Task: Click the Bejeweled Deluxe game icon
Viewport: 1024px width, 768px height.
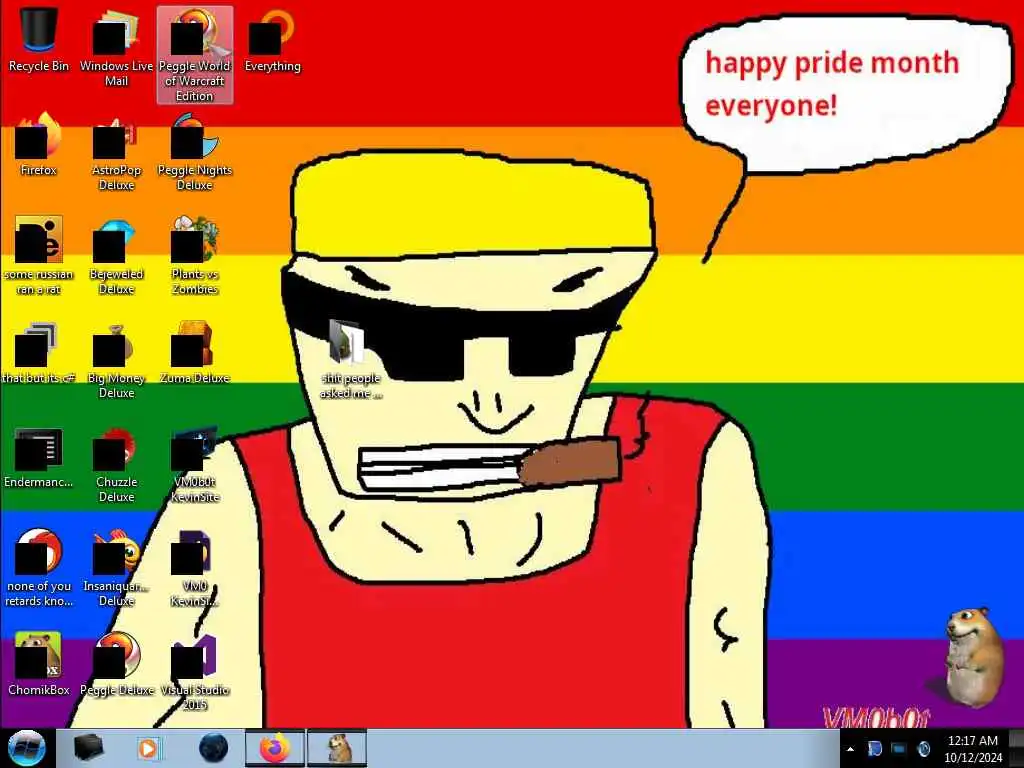Action: point(116,256)
